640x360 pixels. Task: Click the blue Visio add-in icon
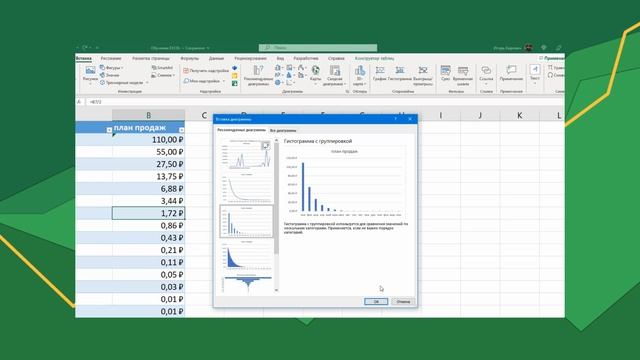point(235,68)
